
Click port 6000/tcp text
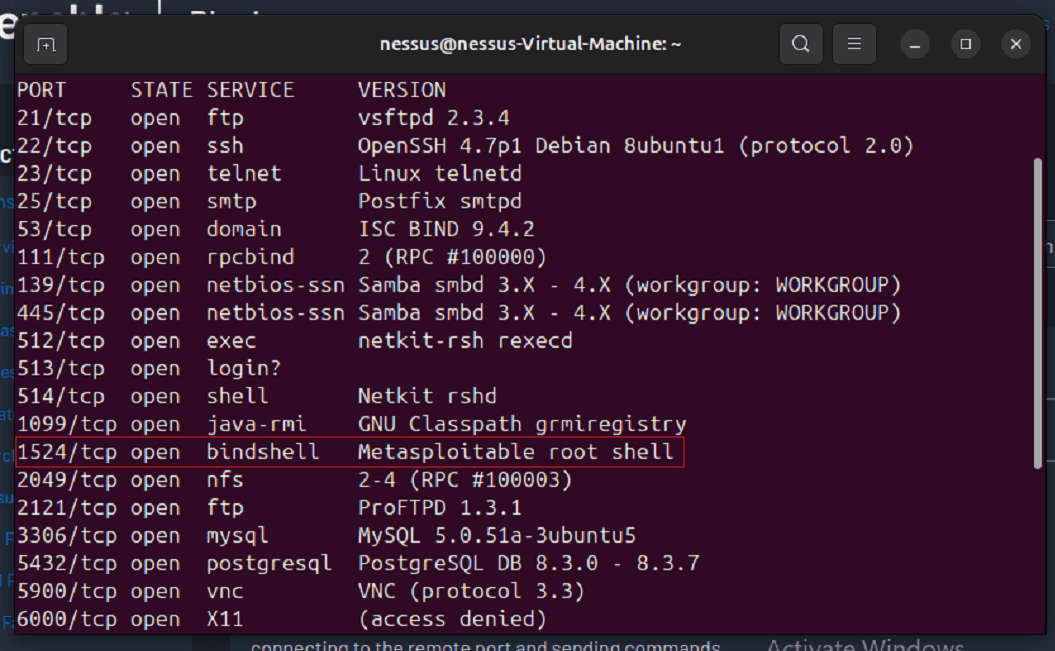[67, 619]
